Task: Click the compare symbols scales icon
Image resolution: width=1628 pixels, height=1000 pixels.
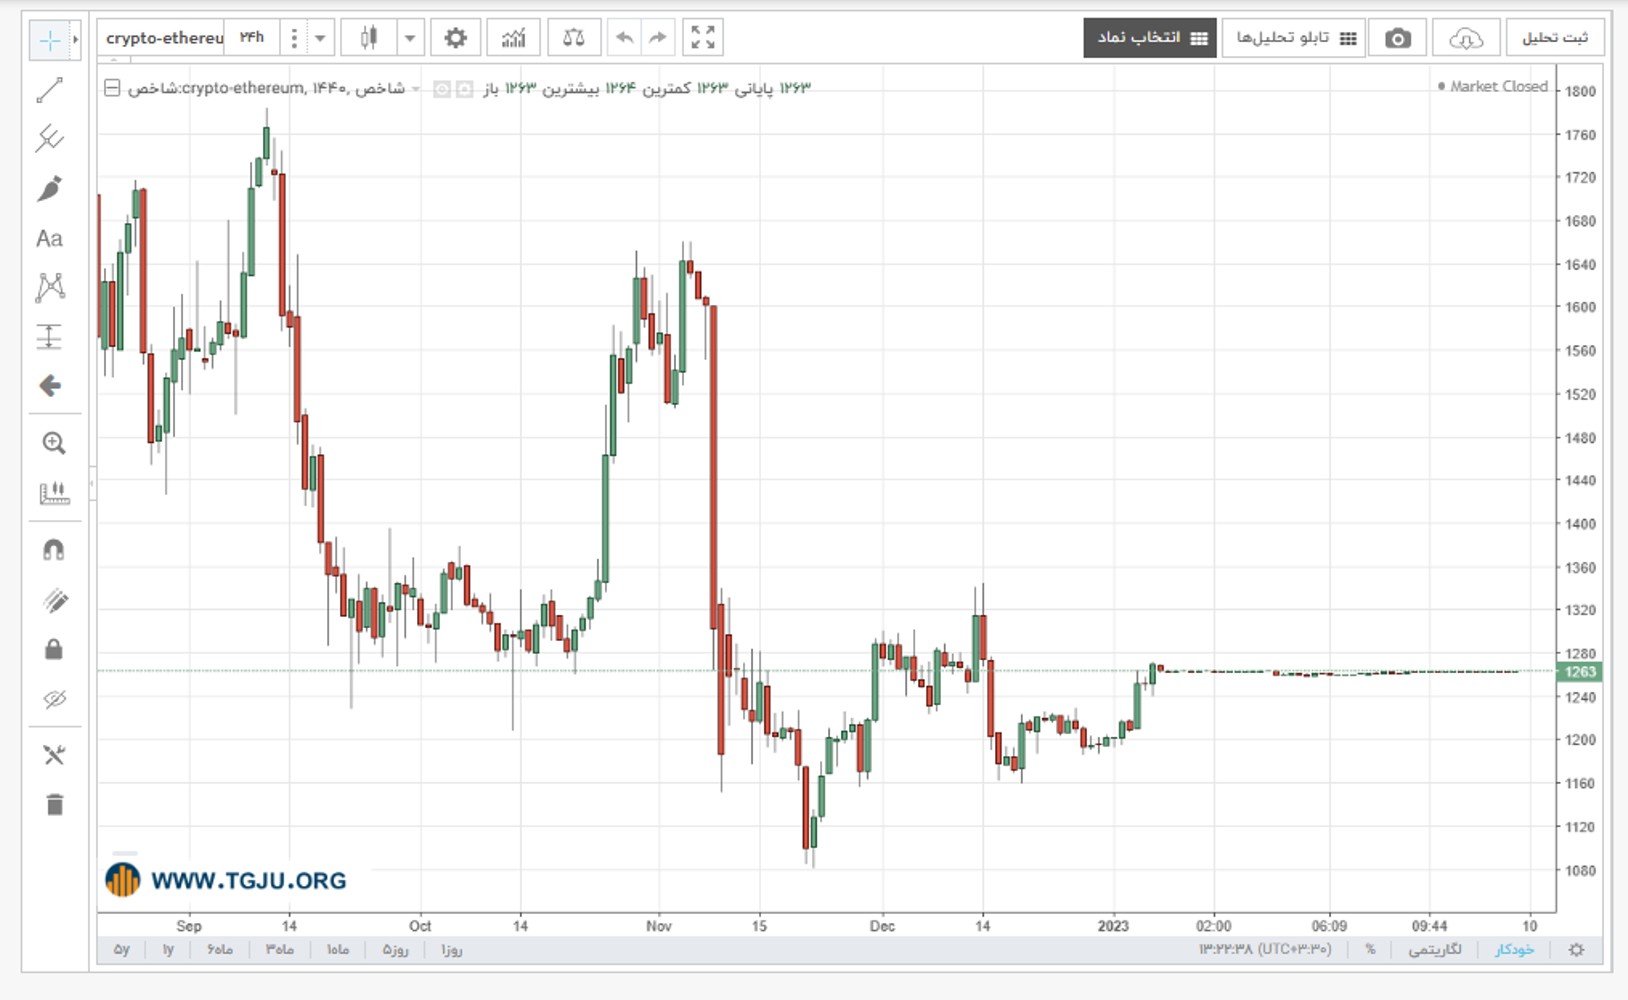Action: point(573,38)
